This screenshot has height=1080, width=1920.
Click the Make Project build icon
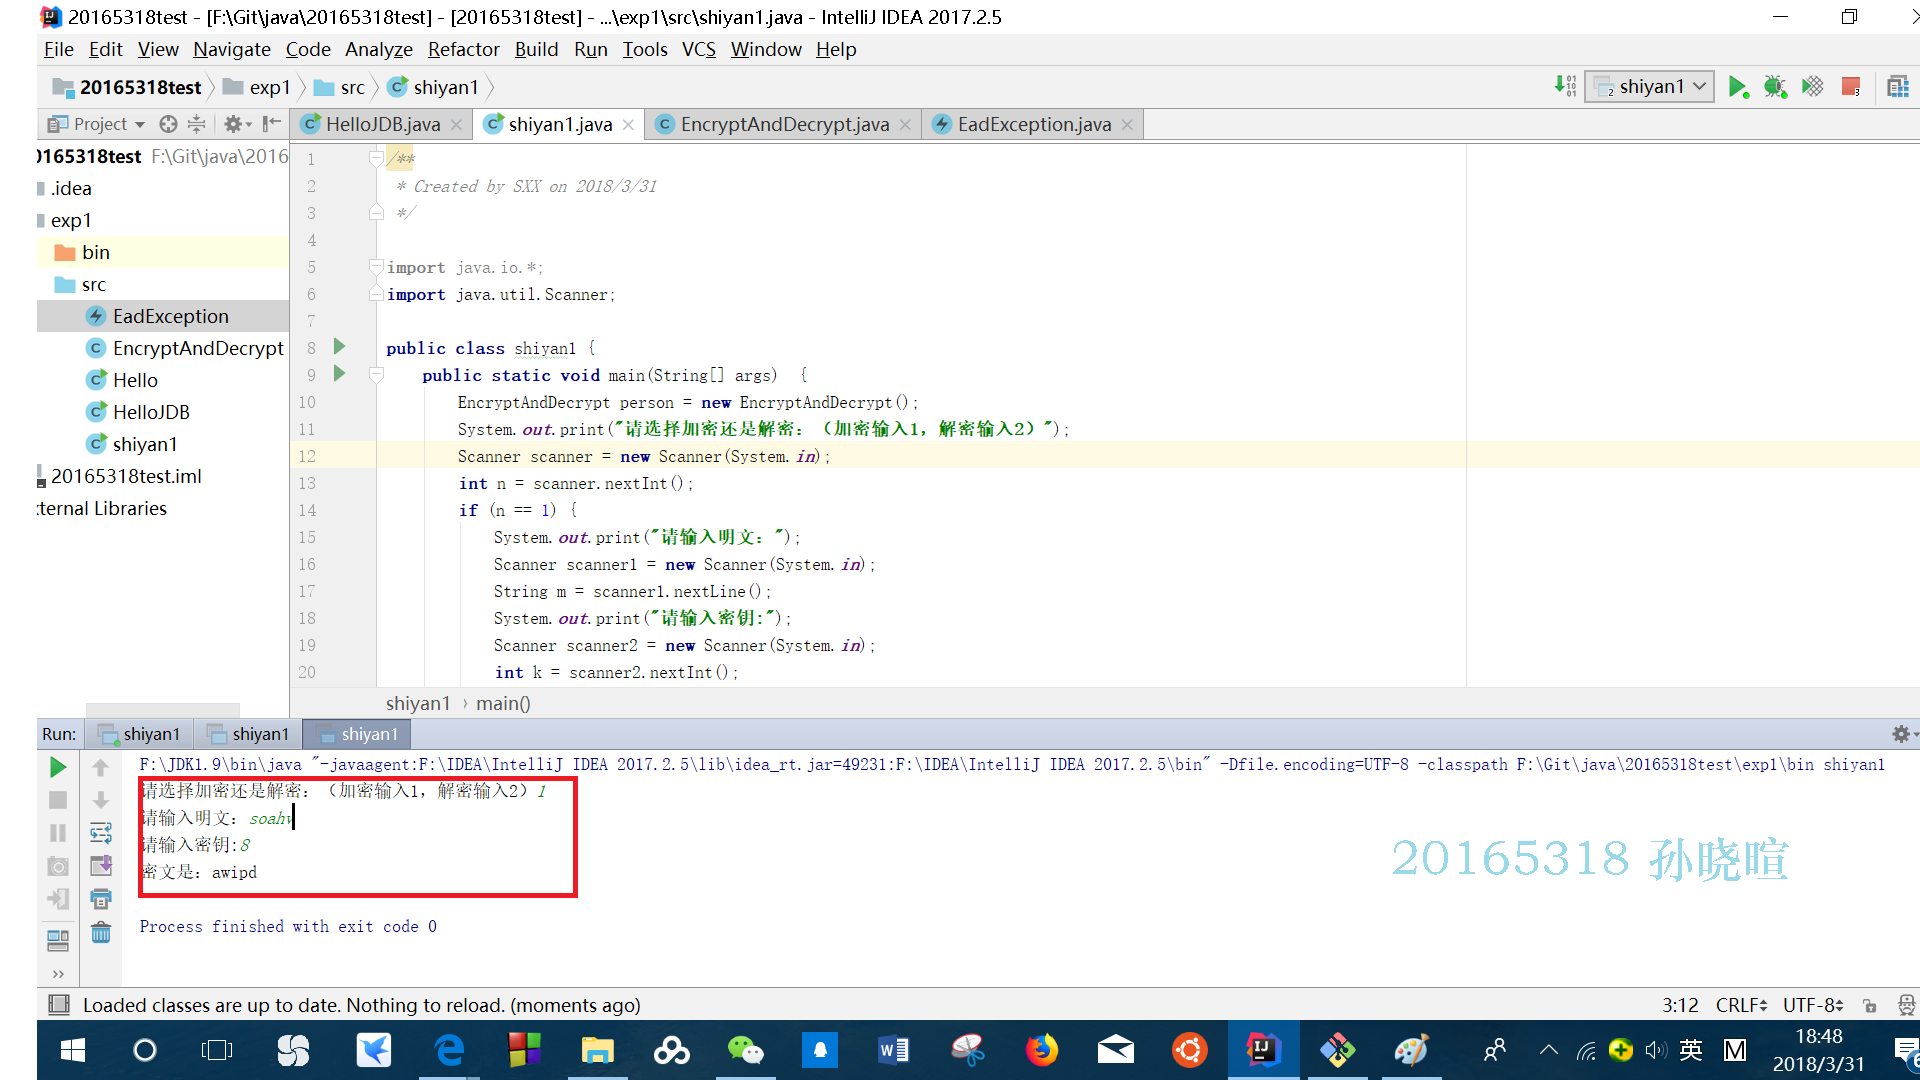[1565, 87]
